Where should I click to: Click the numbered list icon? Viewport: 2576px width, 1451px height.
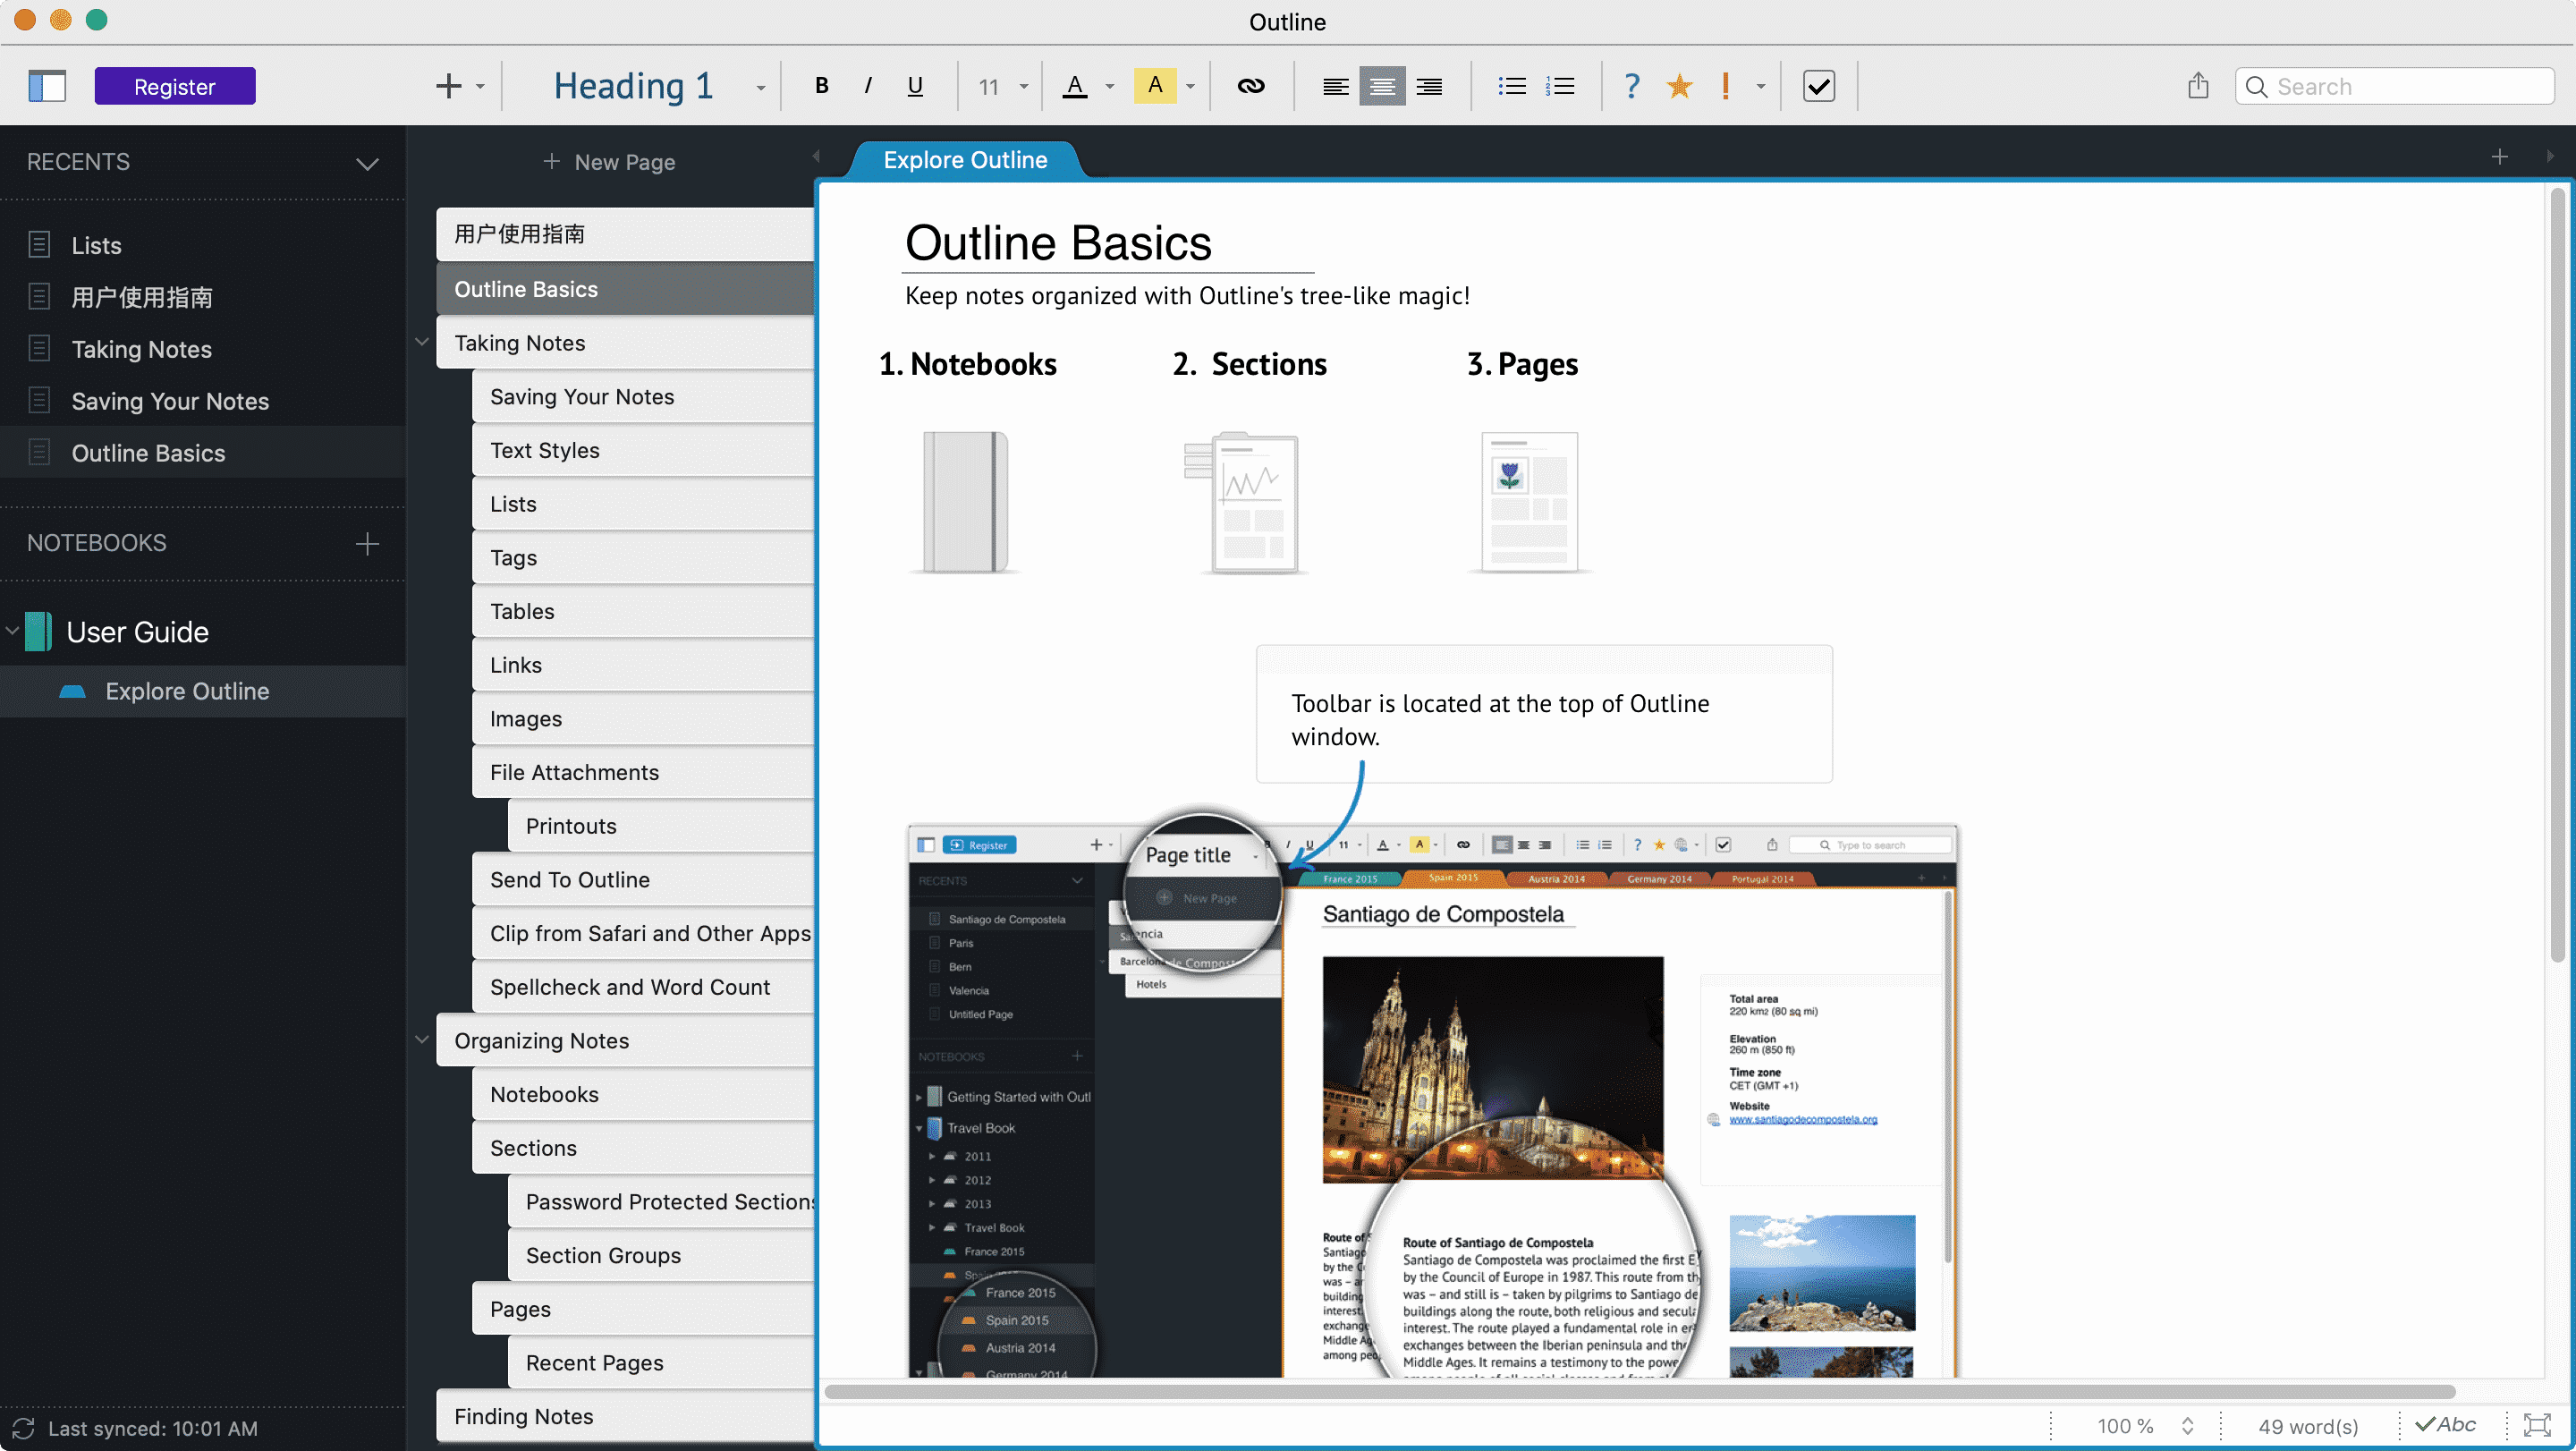click(x=1561, y=85)
